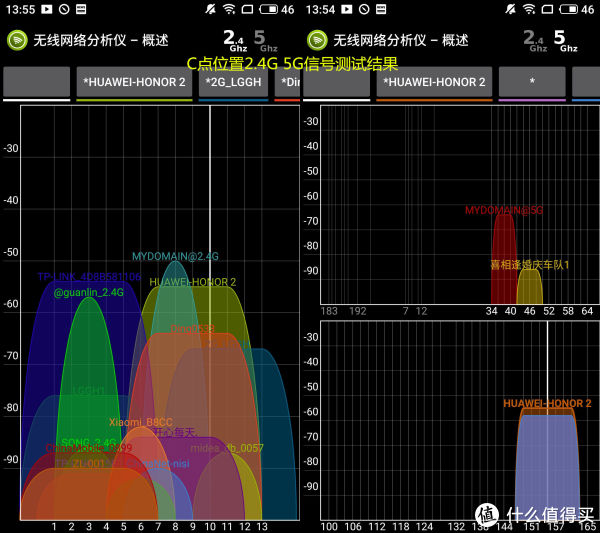Select the *2G_LGGH network filter button
The width and height of the screenshot is (600, 533).
click(x=233, y=82)
